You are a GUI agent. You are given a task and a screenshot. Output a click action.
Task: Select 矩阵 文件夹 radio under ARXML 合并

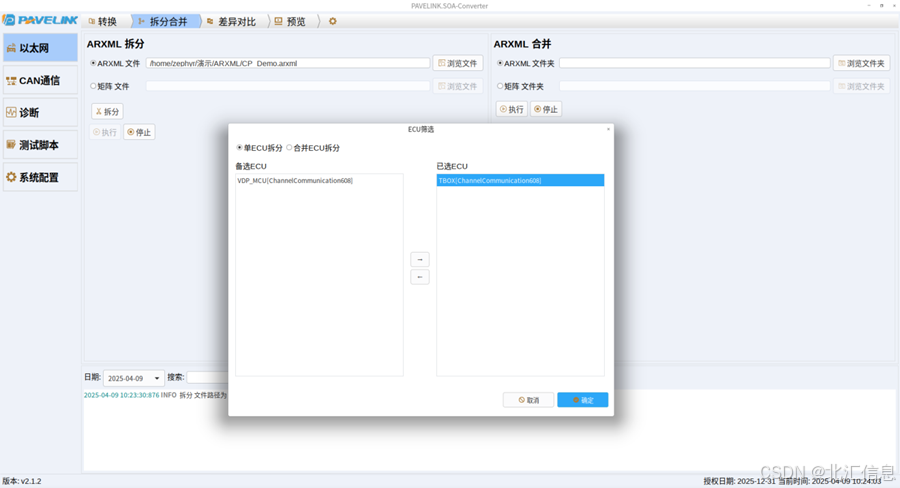coord(500,86)
